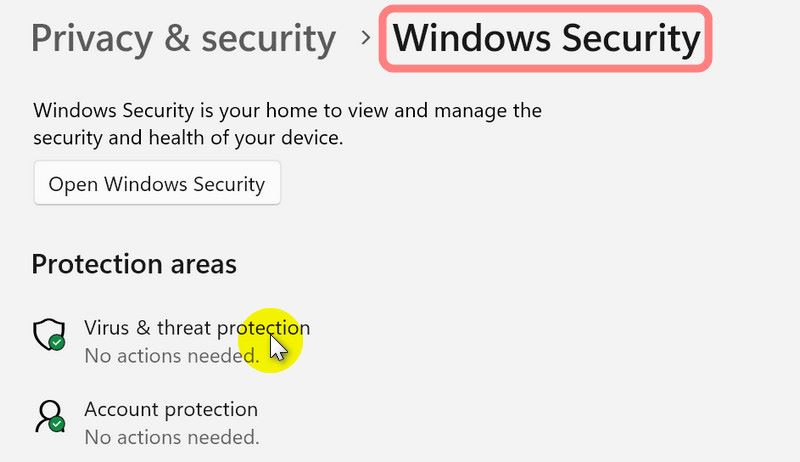Open the Account protection label

pyautogui.click(x=170, y=409)
